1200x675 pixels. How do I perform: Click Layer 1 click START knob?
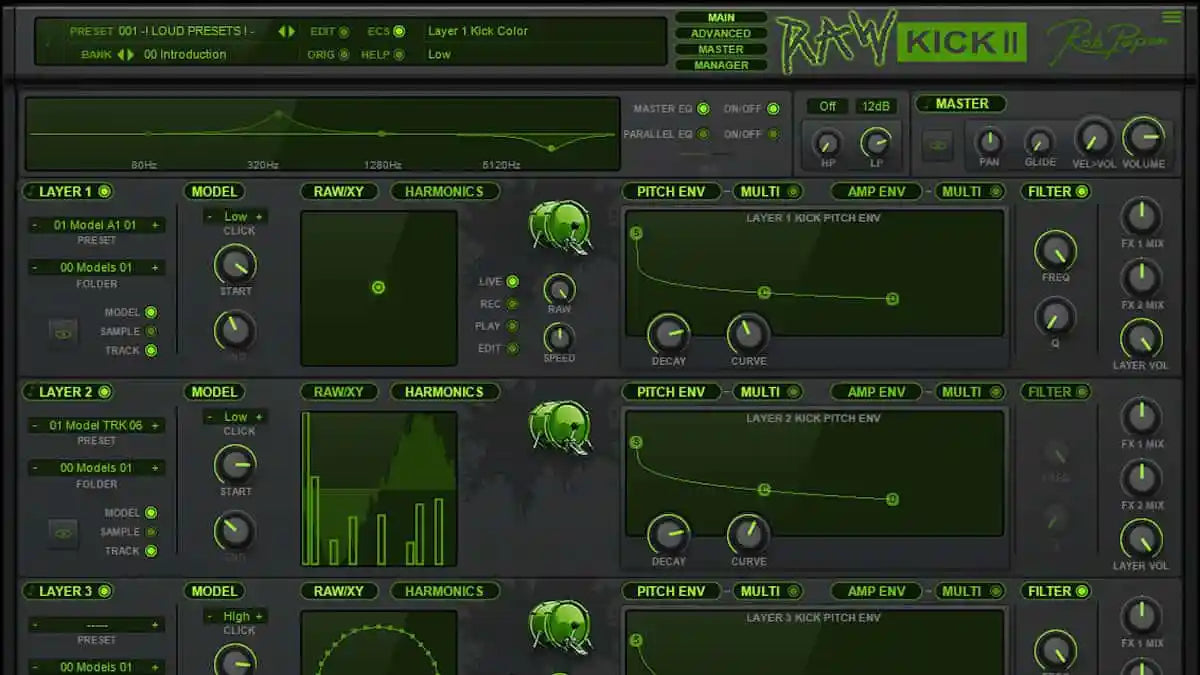[235, 265]
